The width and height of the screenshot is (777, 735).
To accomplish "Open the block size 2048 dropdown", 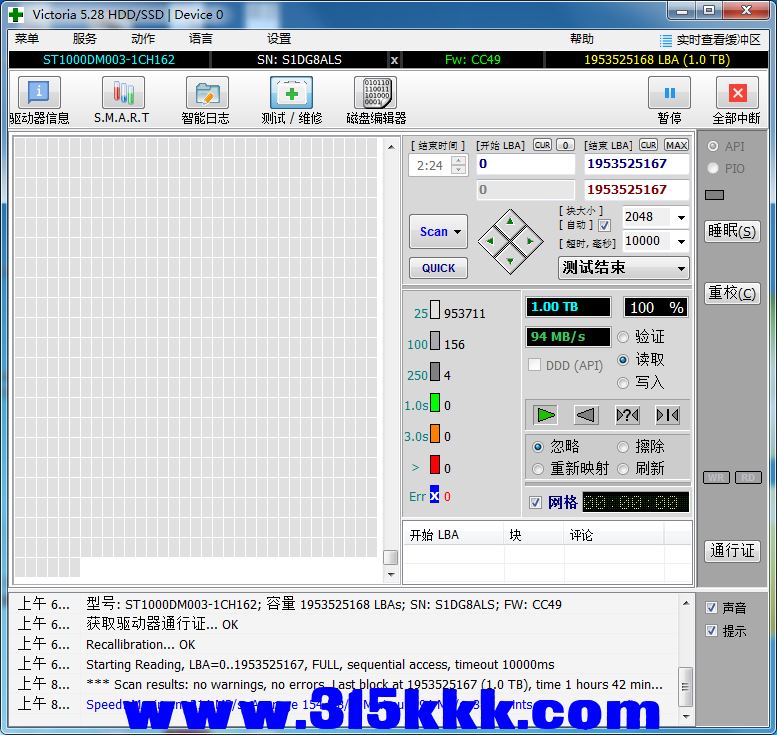I will (x=681, y=217).
